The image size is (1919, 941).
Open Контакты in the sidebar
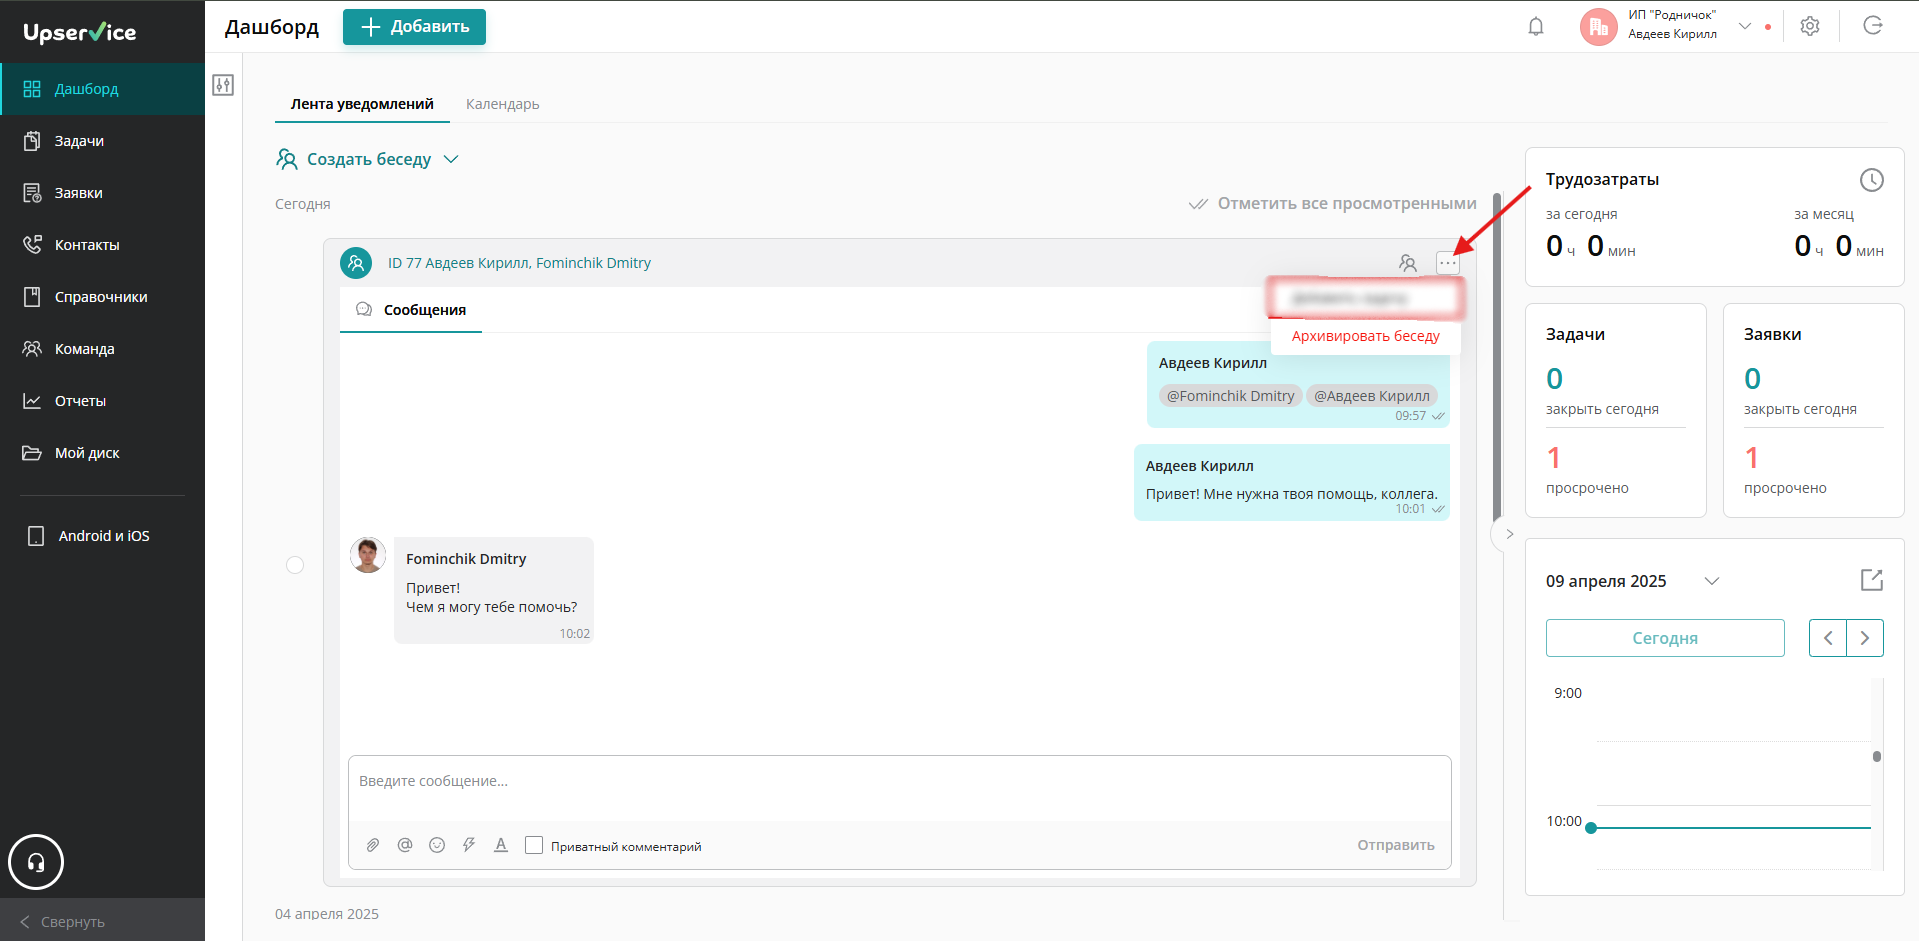click(x=102, y=245)
